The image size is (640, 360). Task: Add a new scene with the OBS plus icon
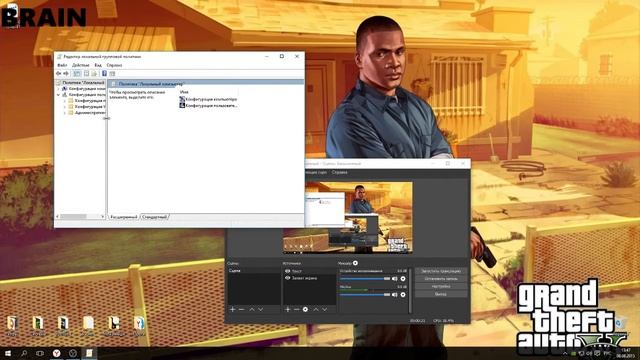pos(232,309)
